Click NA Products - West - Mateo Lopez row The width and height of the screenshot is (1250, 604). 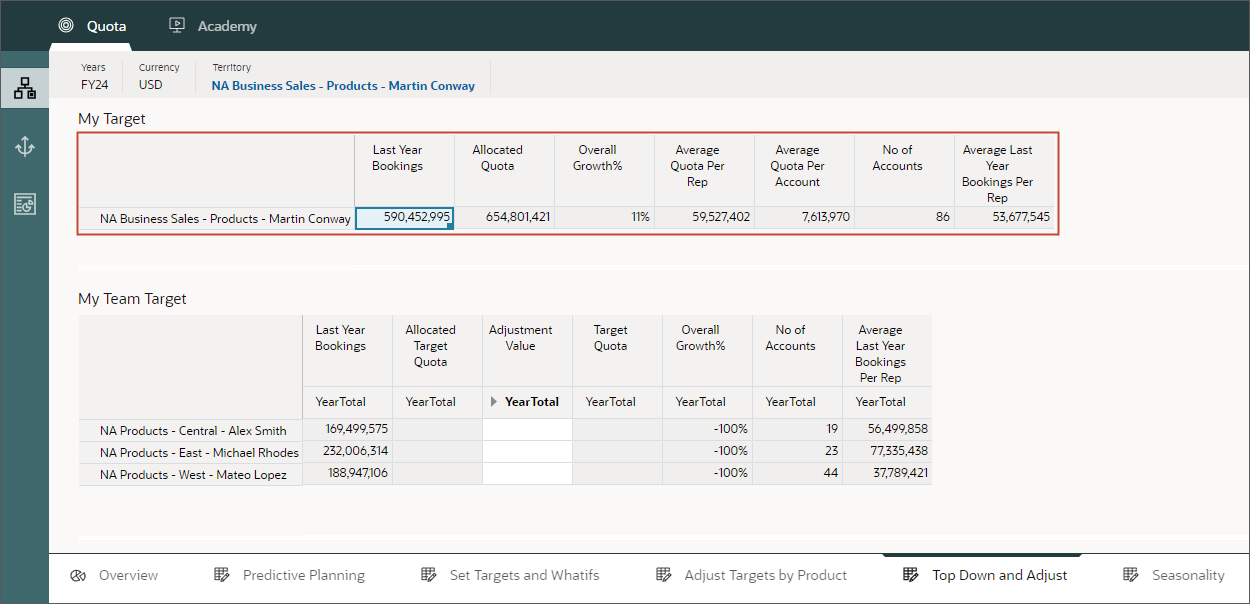point(191,474)
